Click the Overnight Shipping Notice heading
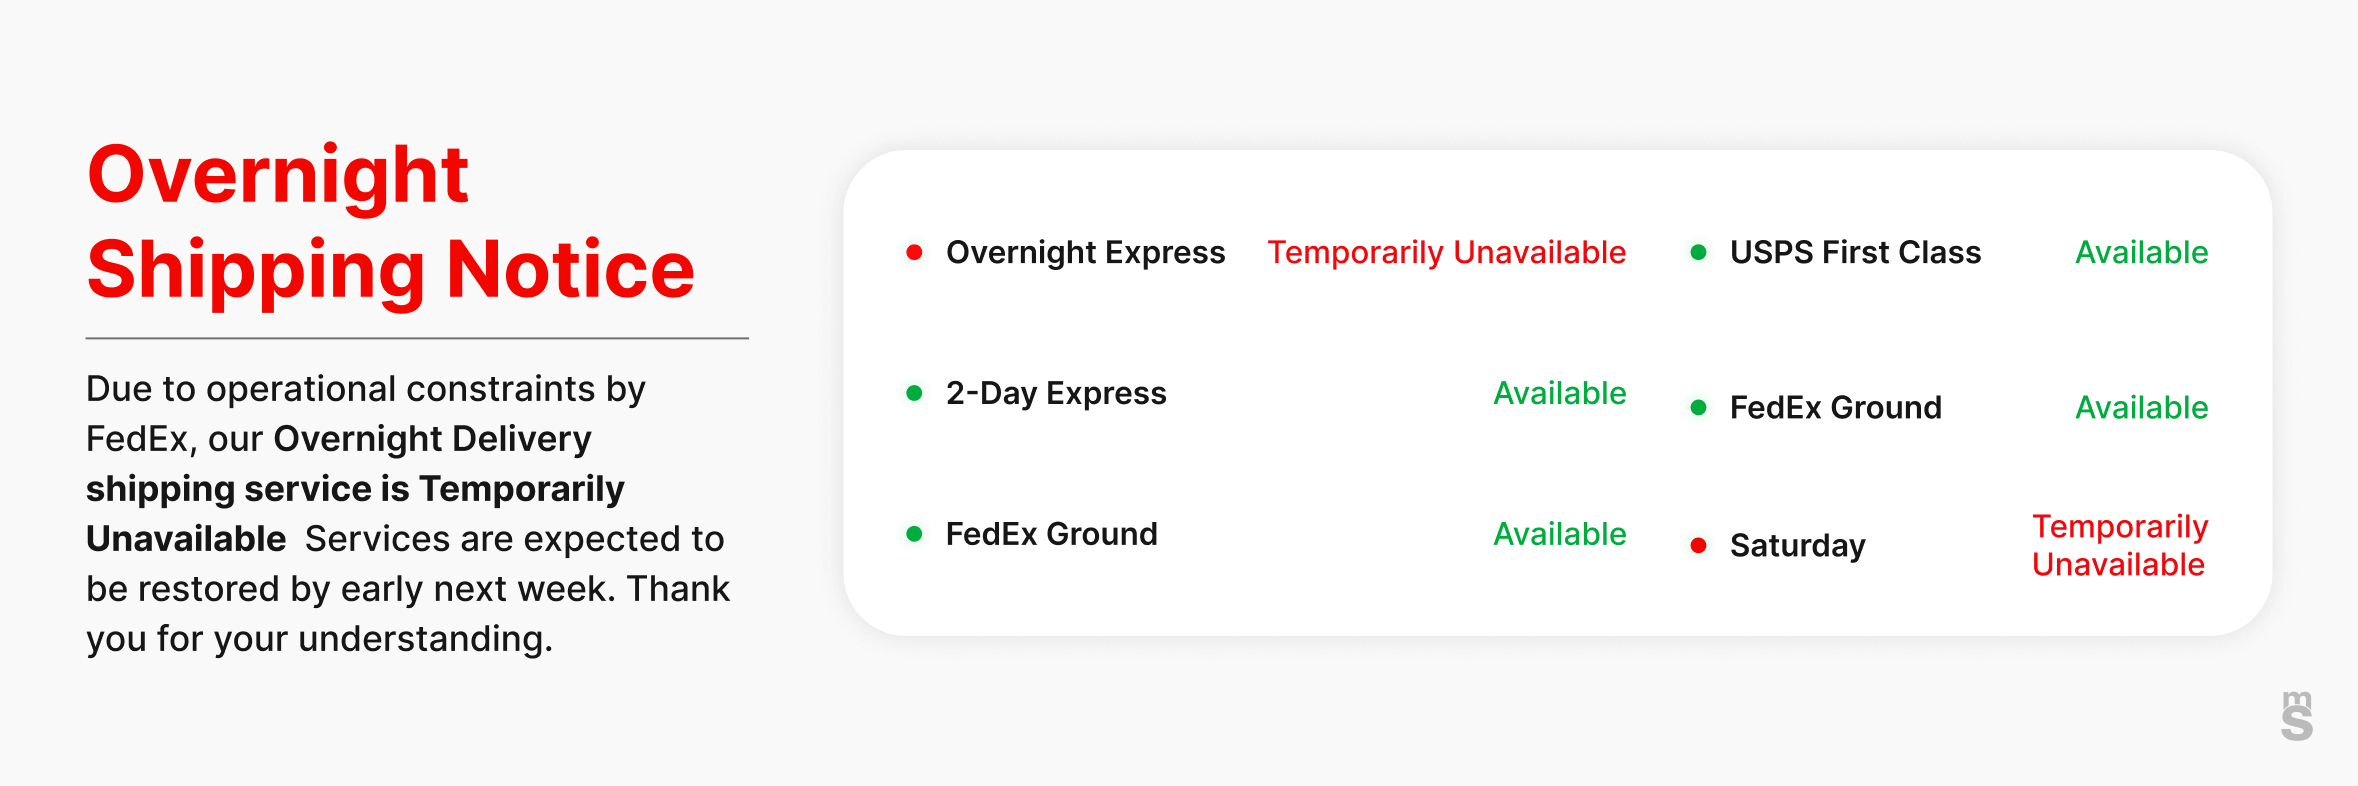The image size is (2358, 786). point(390,222)
